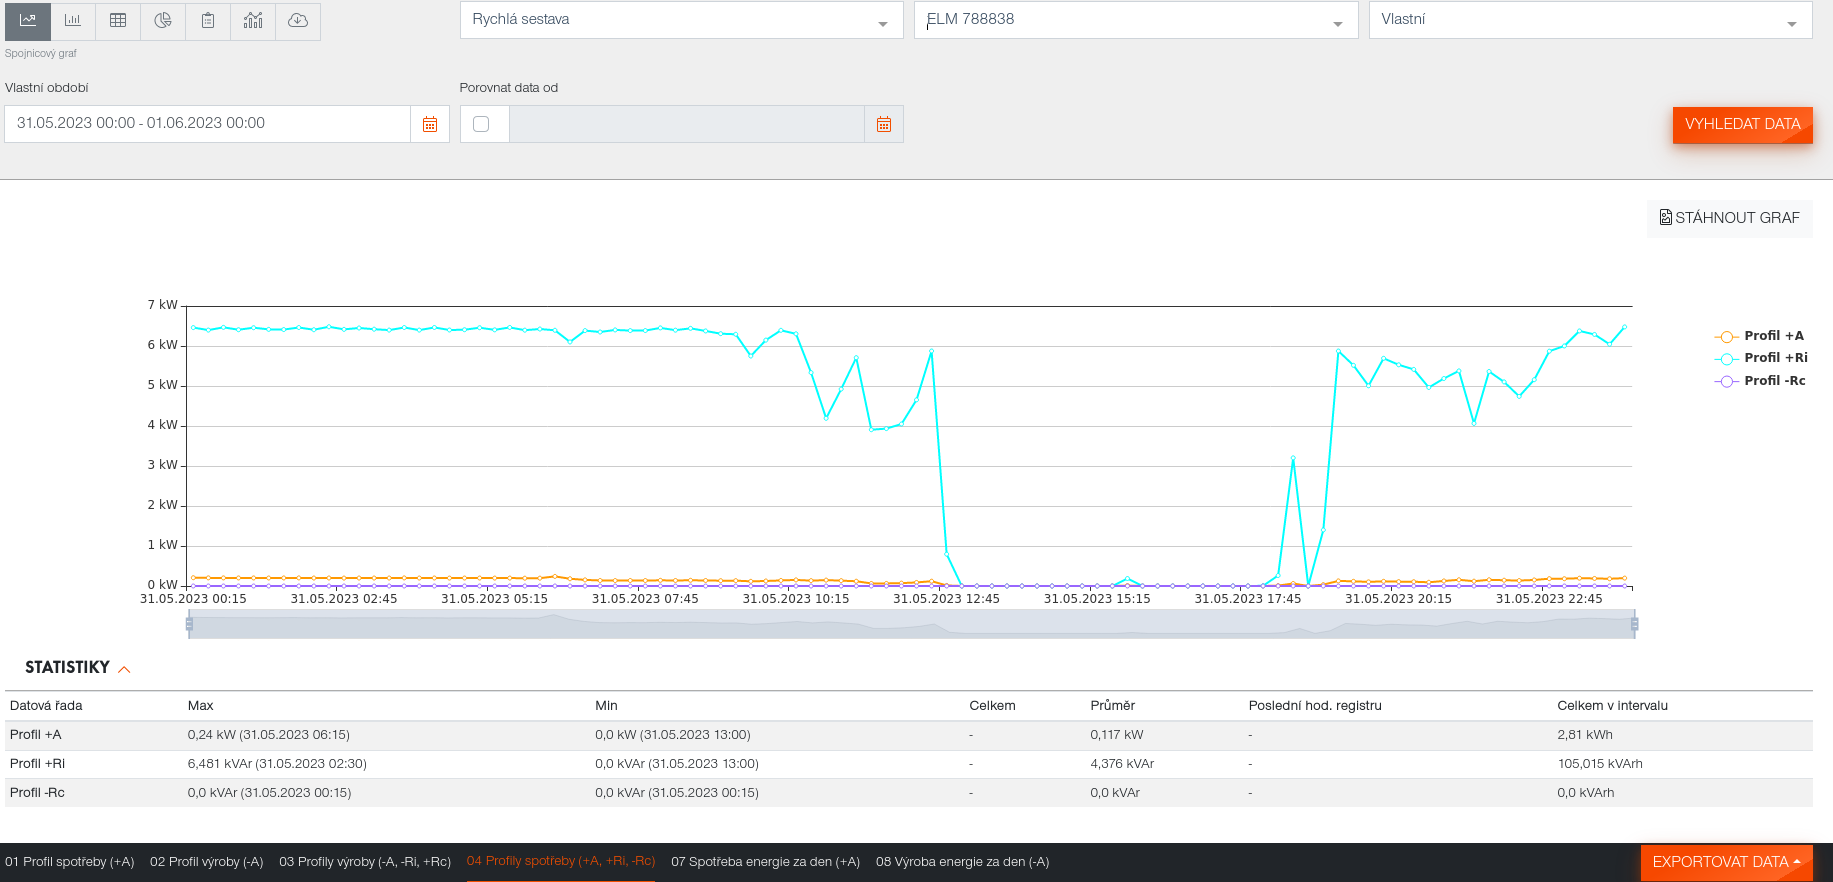The height and width of the screenshot is (882, 1833).
Task: Click the chart range navigator bar
Action: [x=912, y=625]
